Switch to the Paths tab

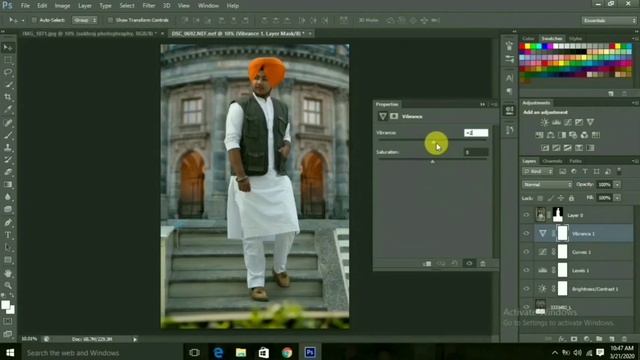click(x=576, y=161)
